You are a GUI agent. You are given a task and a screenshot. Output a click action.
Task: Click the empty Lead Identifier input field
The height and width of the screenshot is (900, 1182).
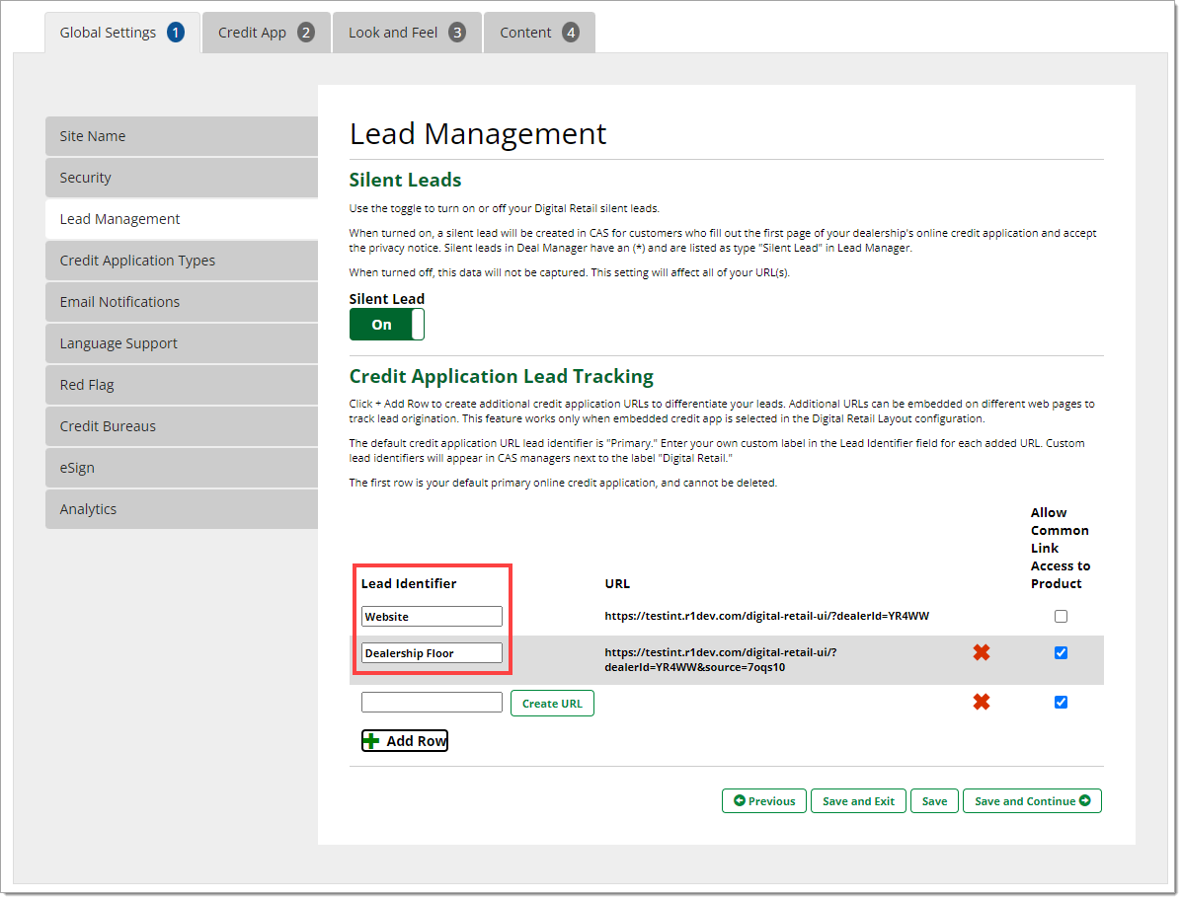pos(431,703)
